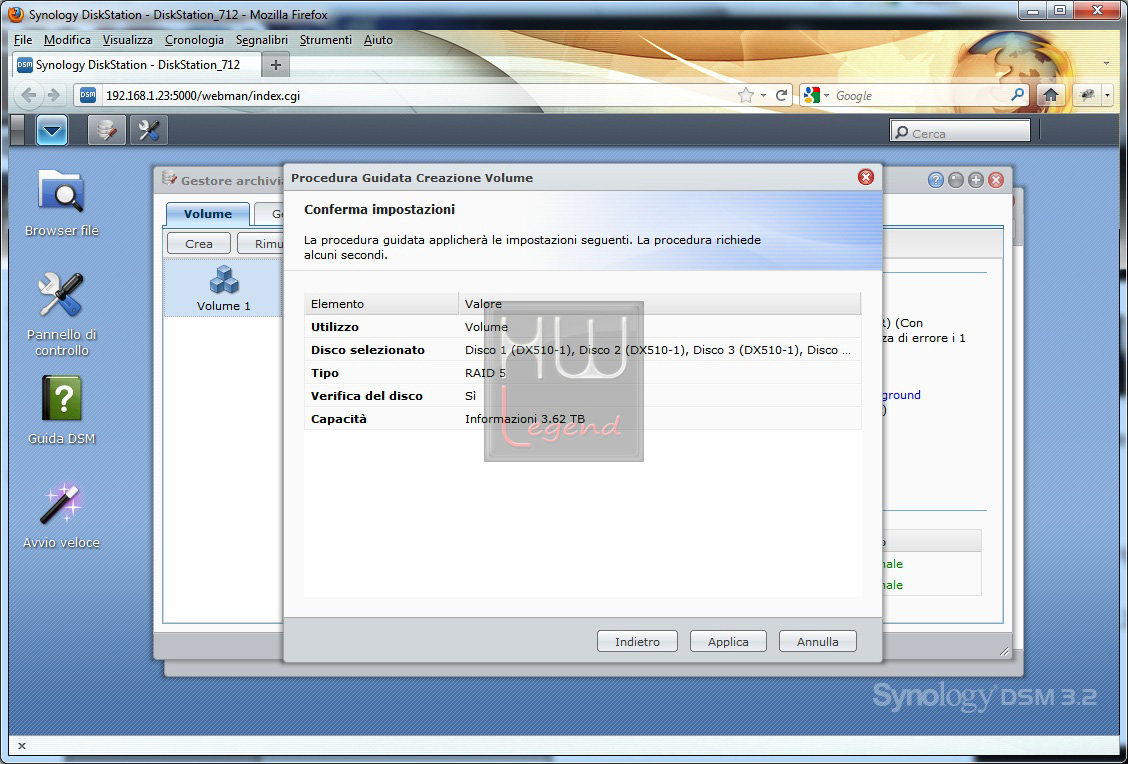Click Annulla to cancel wizard
This screenshot has height=764, width=1128.
(817, 641)
